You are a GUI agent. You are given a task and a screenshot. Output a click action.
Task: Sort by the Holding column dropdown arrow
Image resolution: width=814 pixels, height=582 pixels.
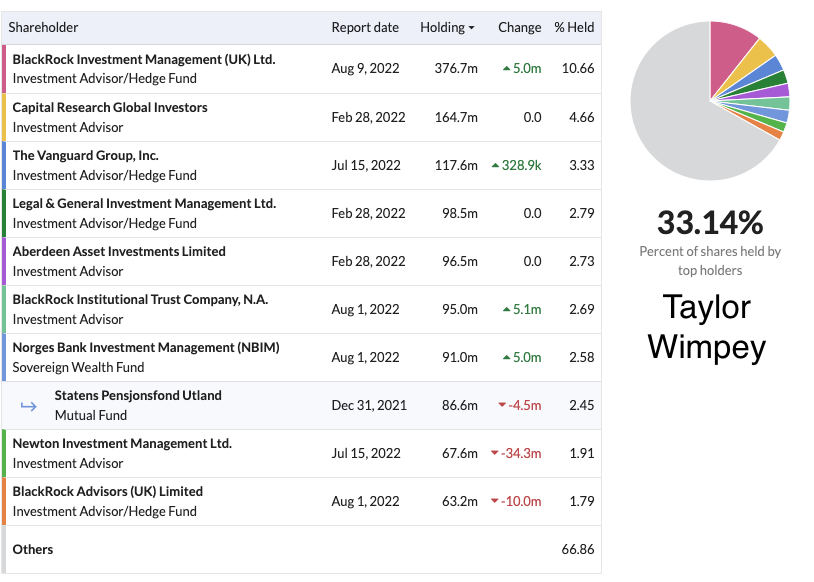coord(471,28)
